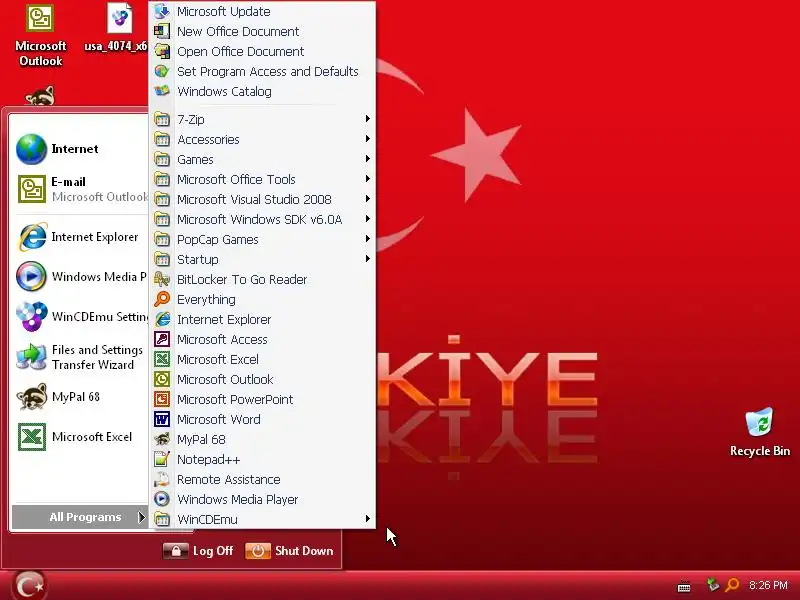Expand the Microsoft Office Tools submenu arrow
The image size is (800, 600).
point(367,179)
